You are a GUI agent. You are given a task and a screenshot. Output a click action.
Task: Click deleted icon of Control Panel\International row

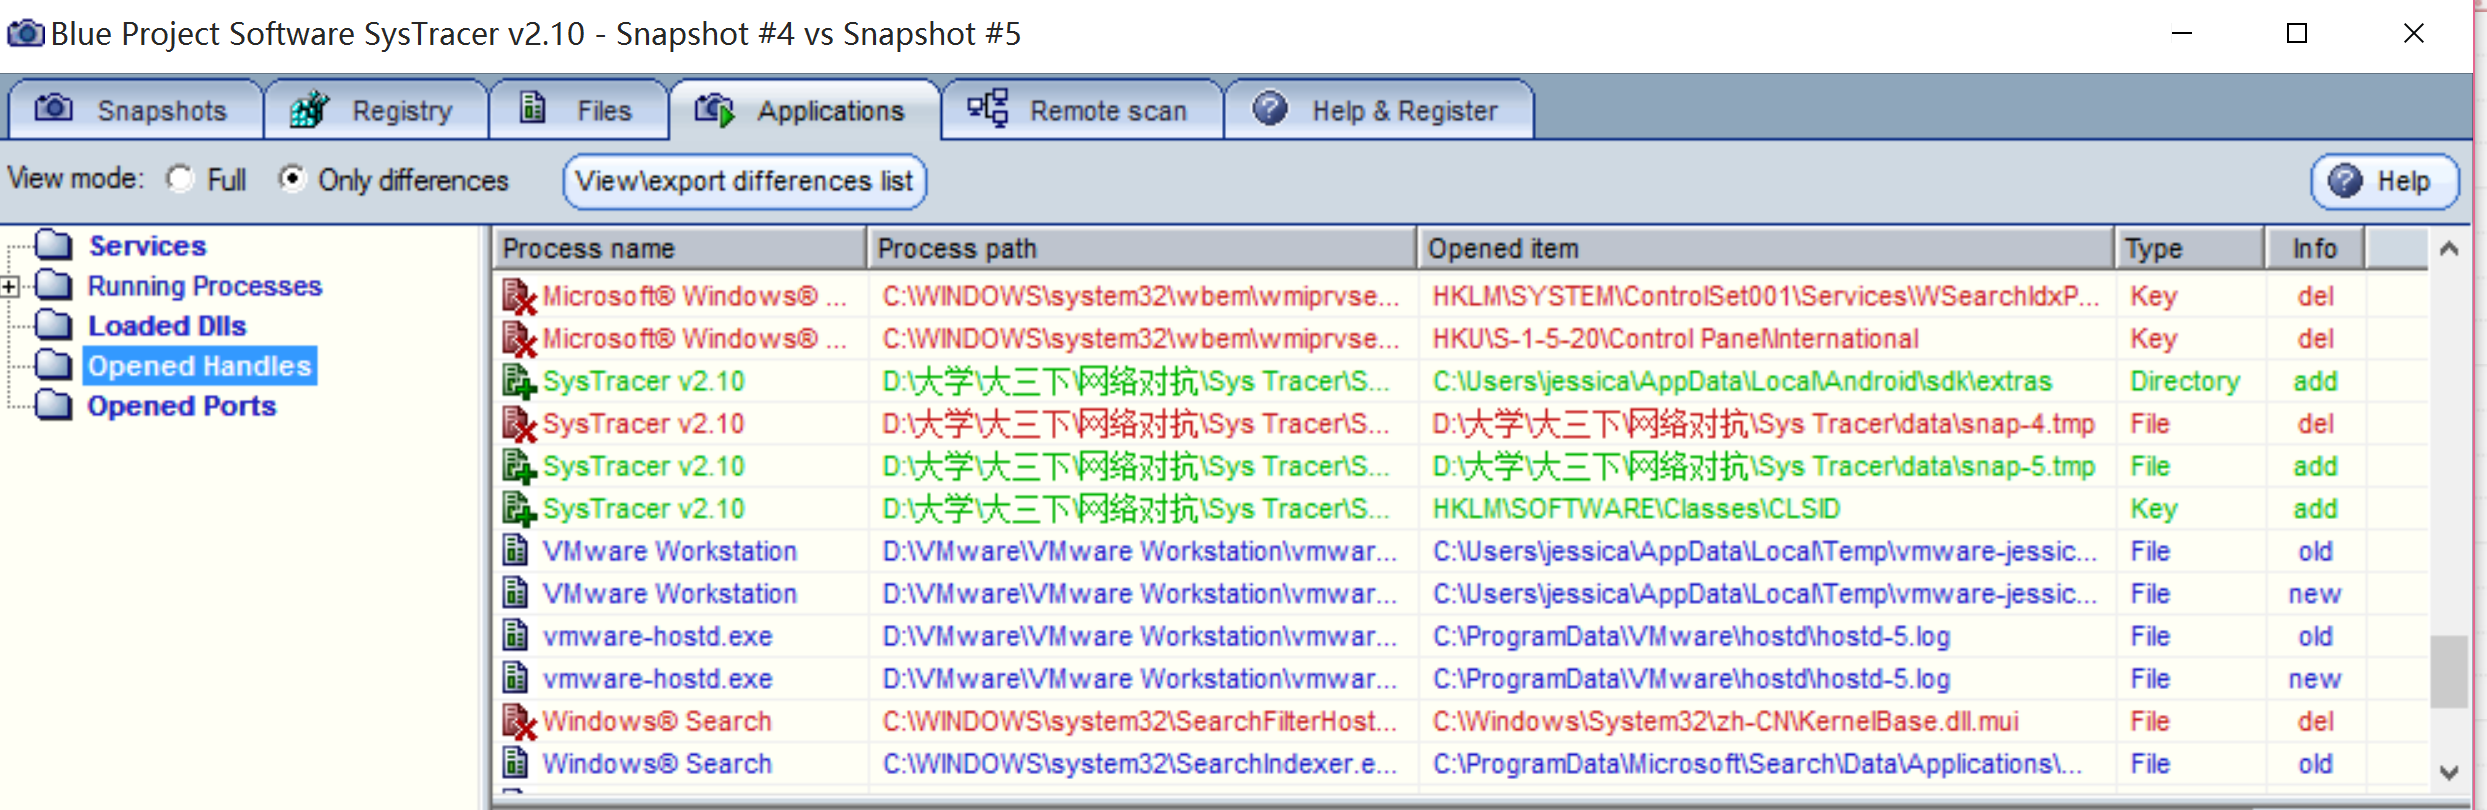pos(519,339)
